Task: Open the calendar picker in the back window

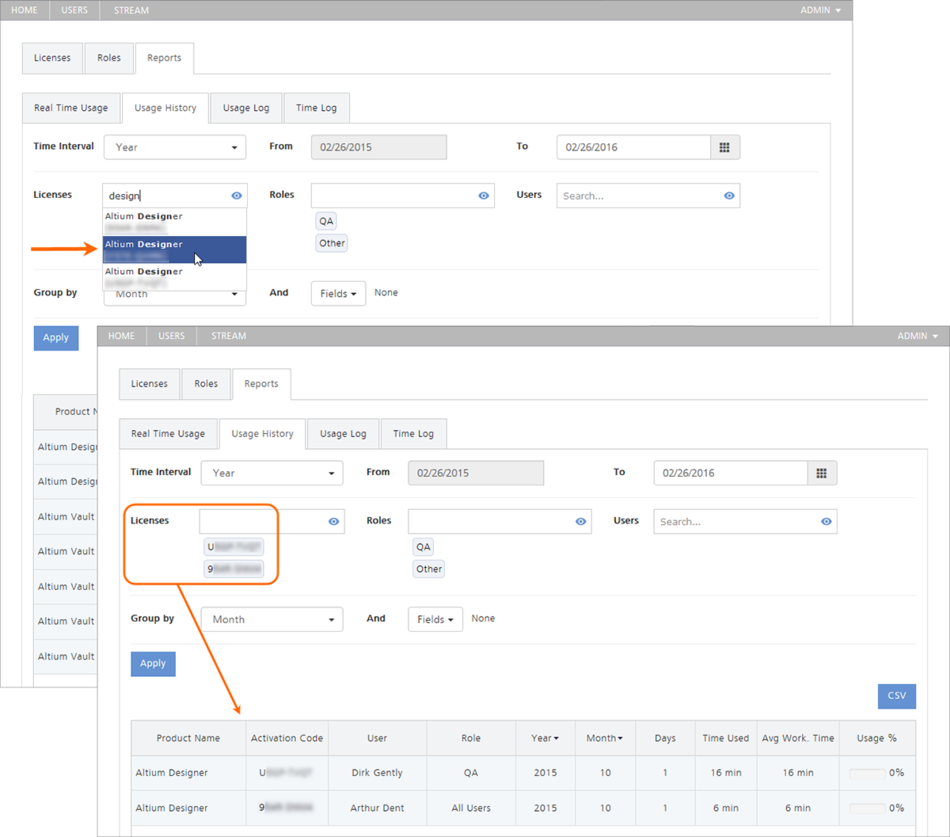Action: point(724,147)
